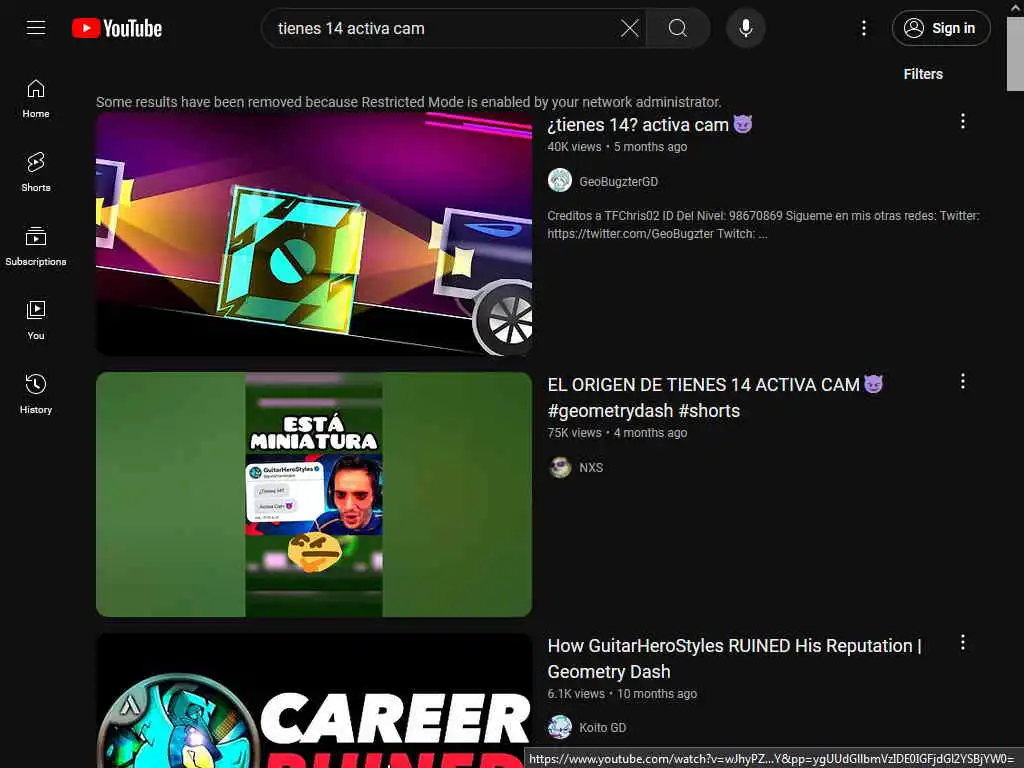This screenshot has width=1024, height=768.
Task: Open Shorts from sidebar
Action: [36, 172]
